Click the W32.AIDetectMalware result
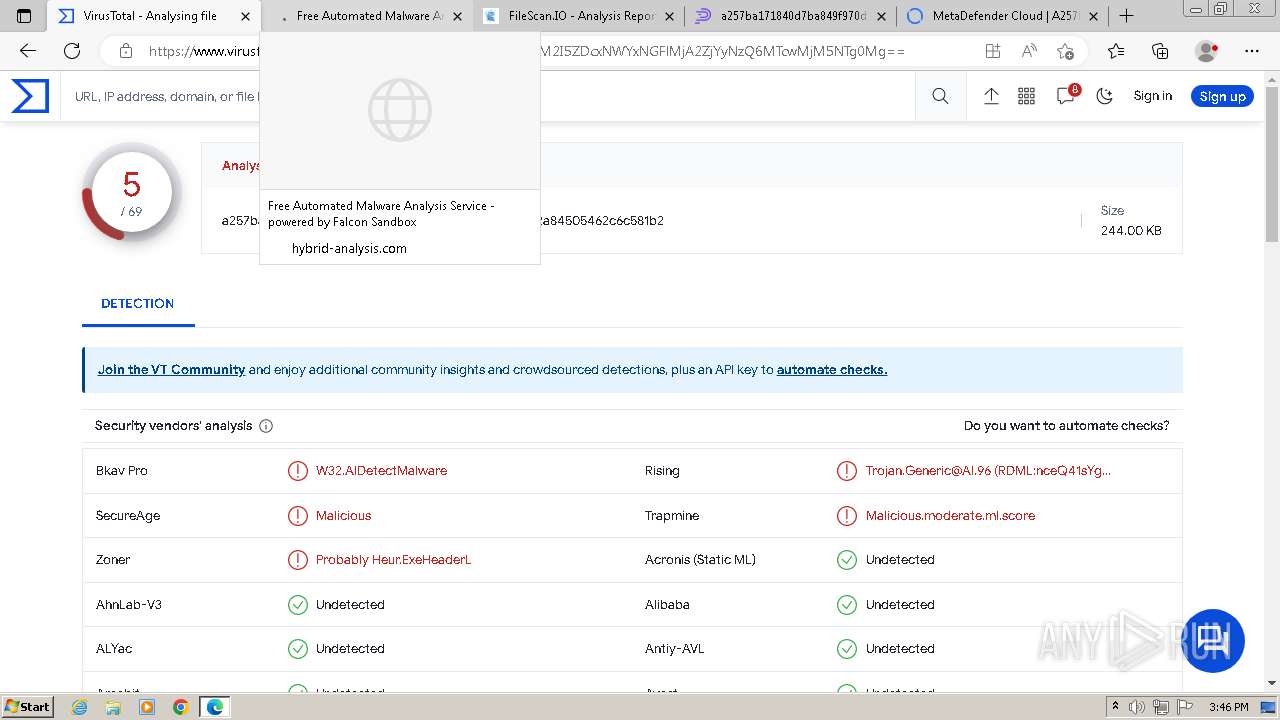This screenshot has height=720, width=1280. pyautogui.click(x=381, y=470)
